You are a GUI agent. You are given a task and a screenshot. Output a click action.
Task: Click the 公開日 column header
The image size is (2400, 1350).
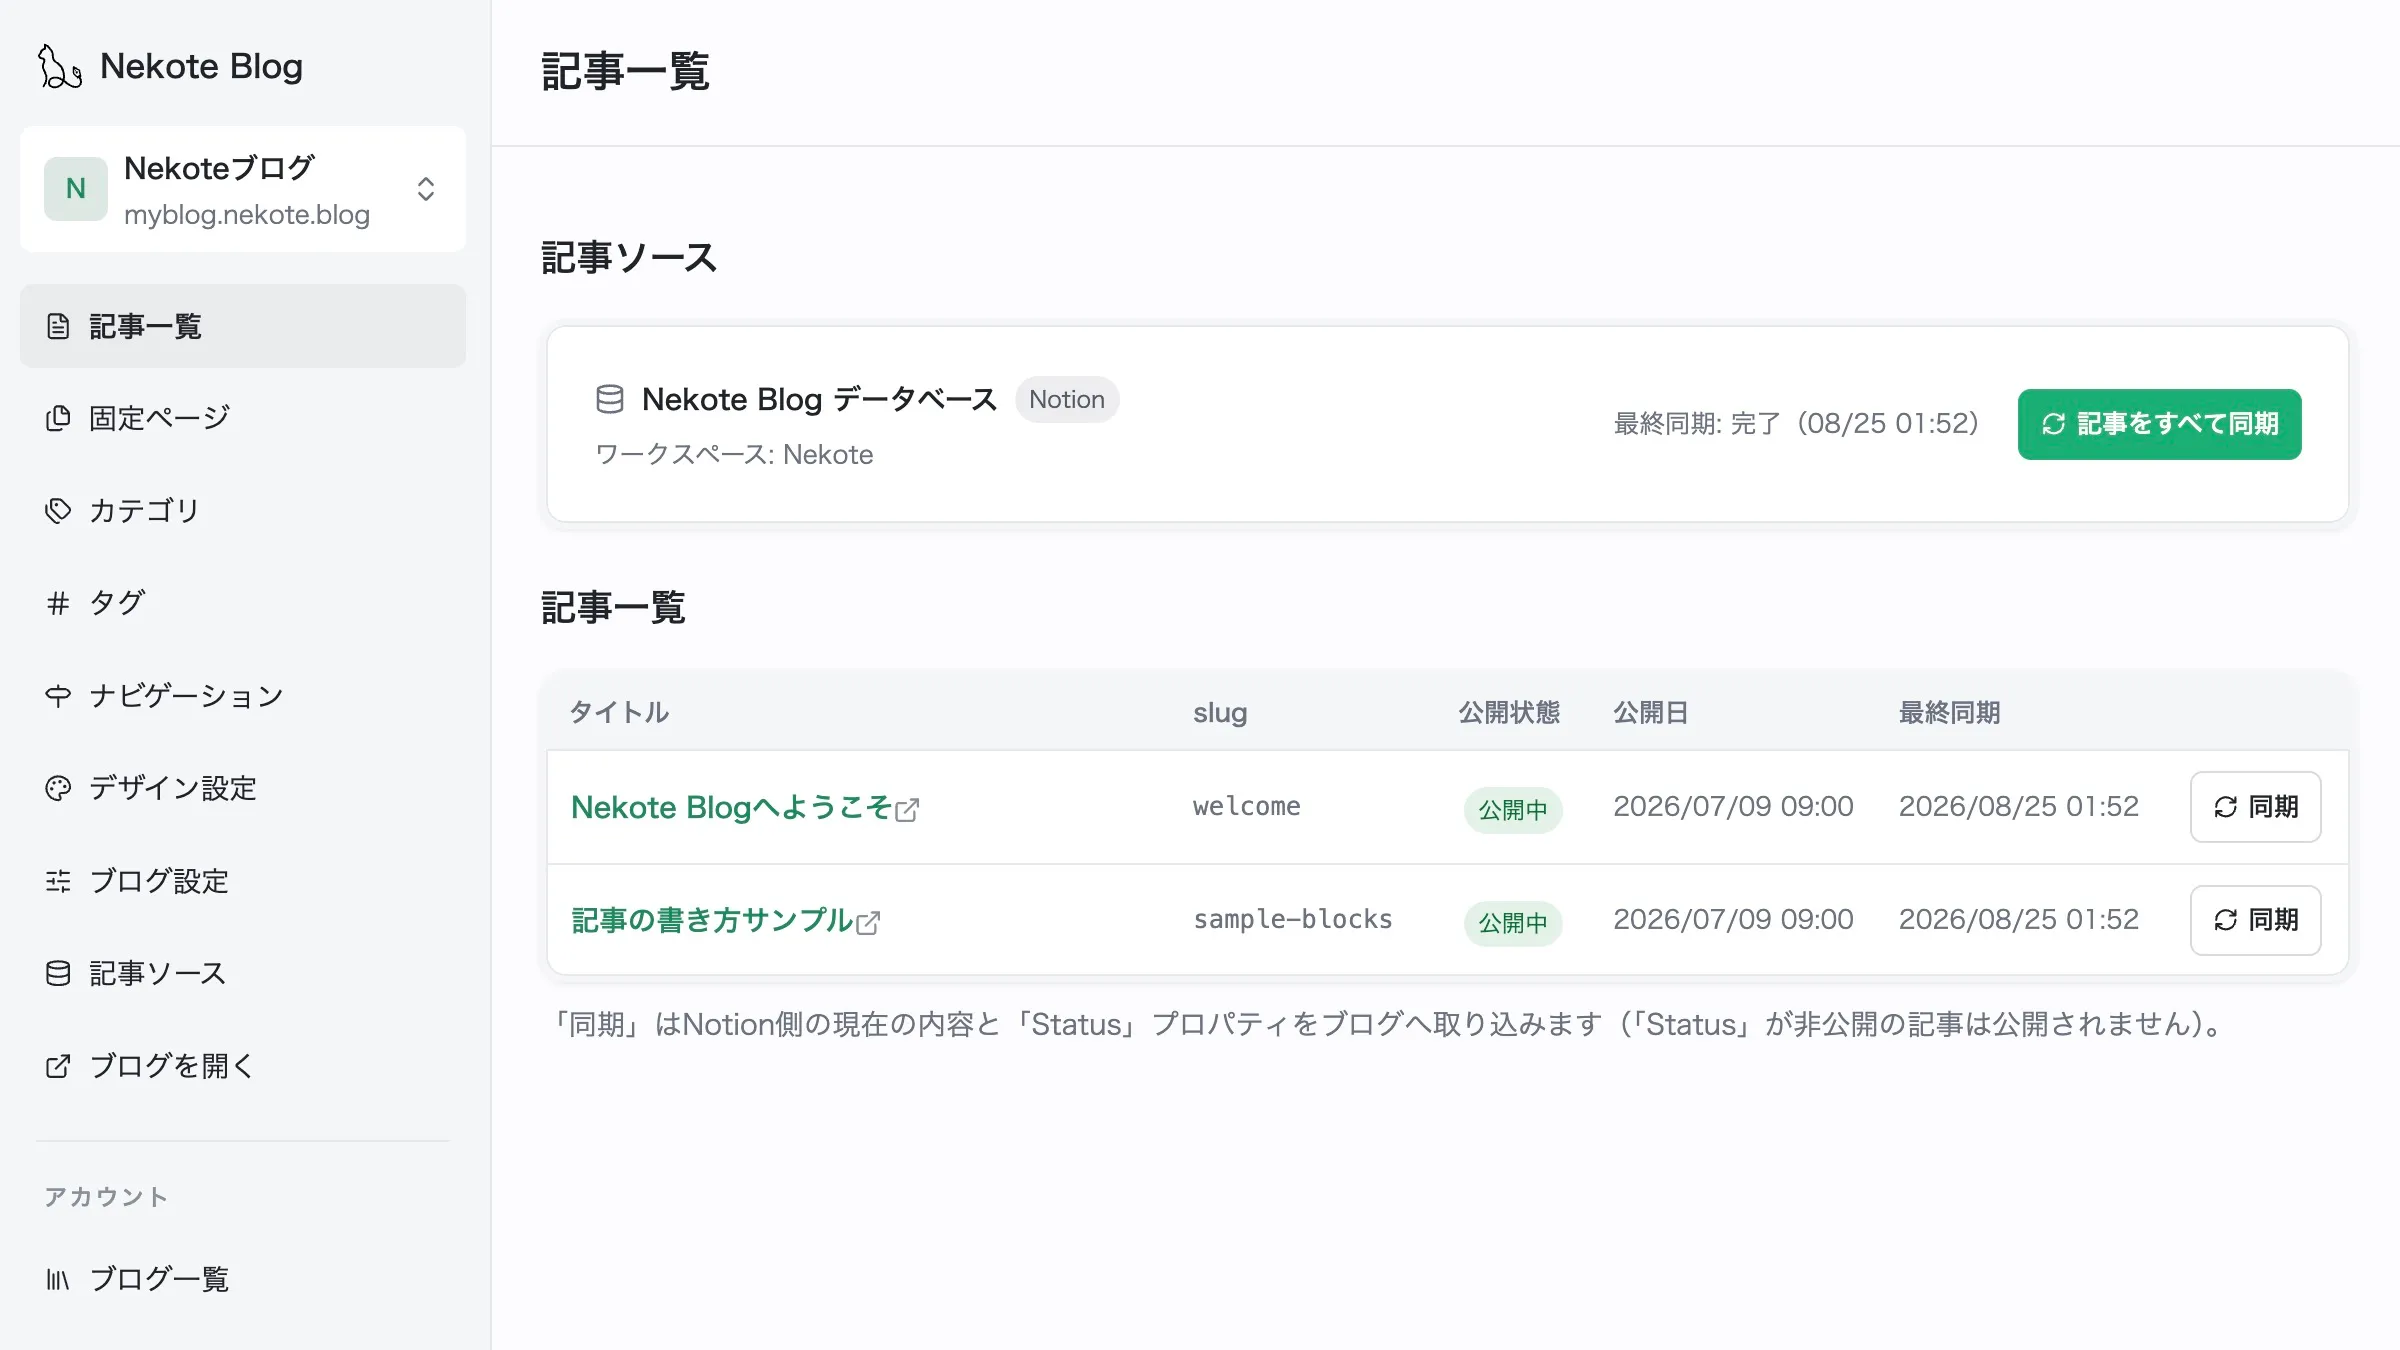pyautogui.click(x=1651, y=712)
